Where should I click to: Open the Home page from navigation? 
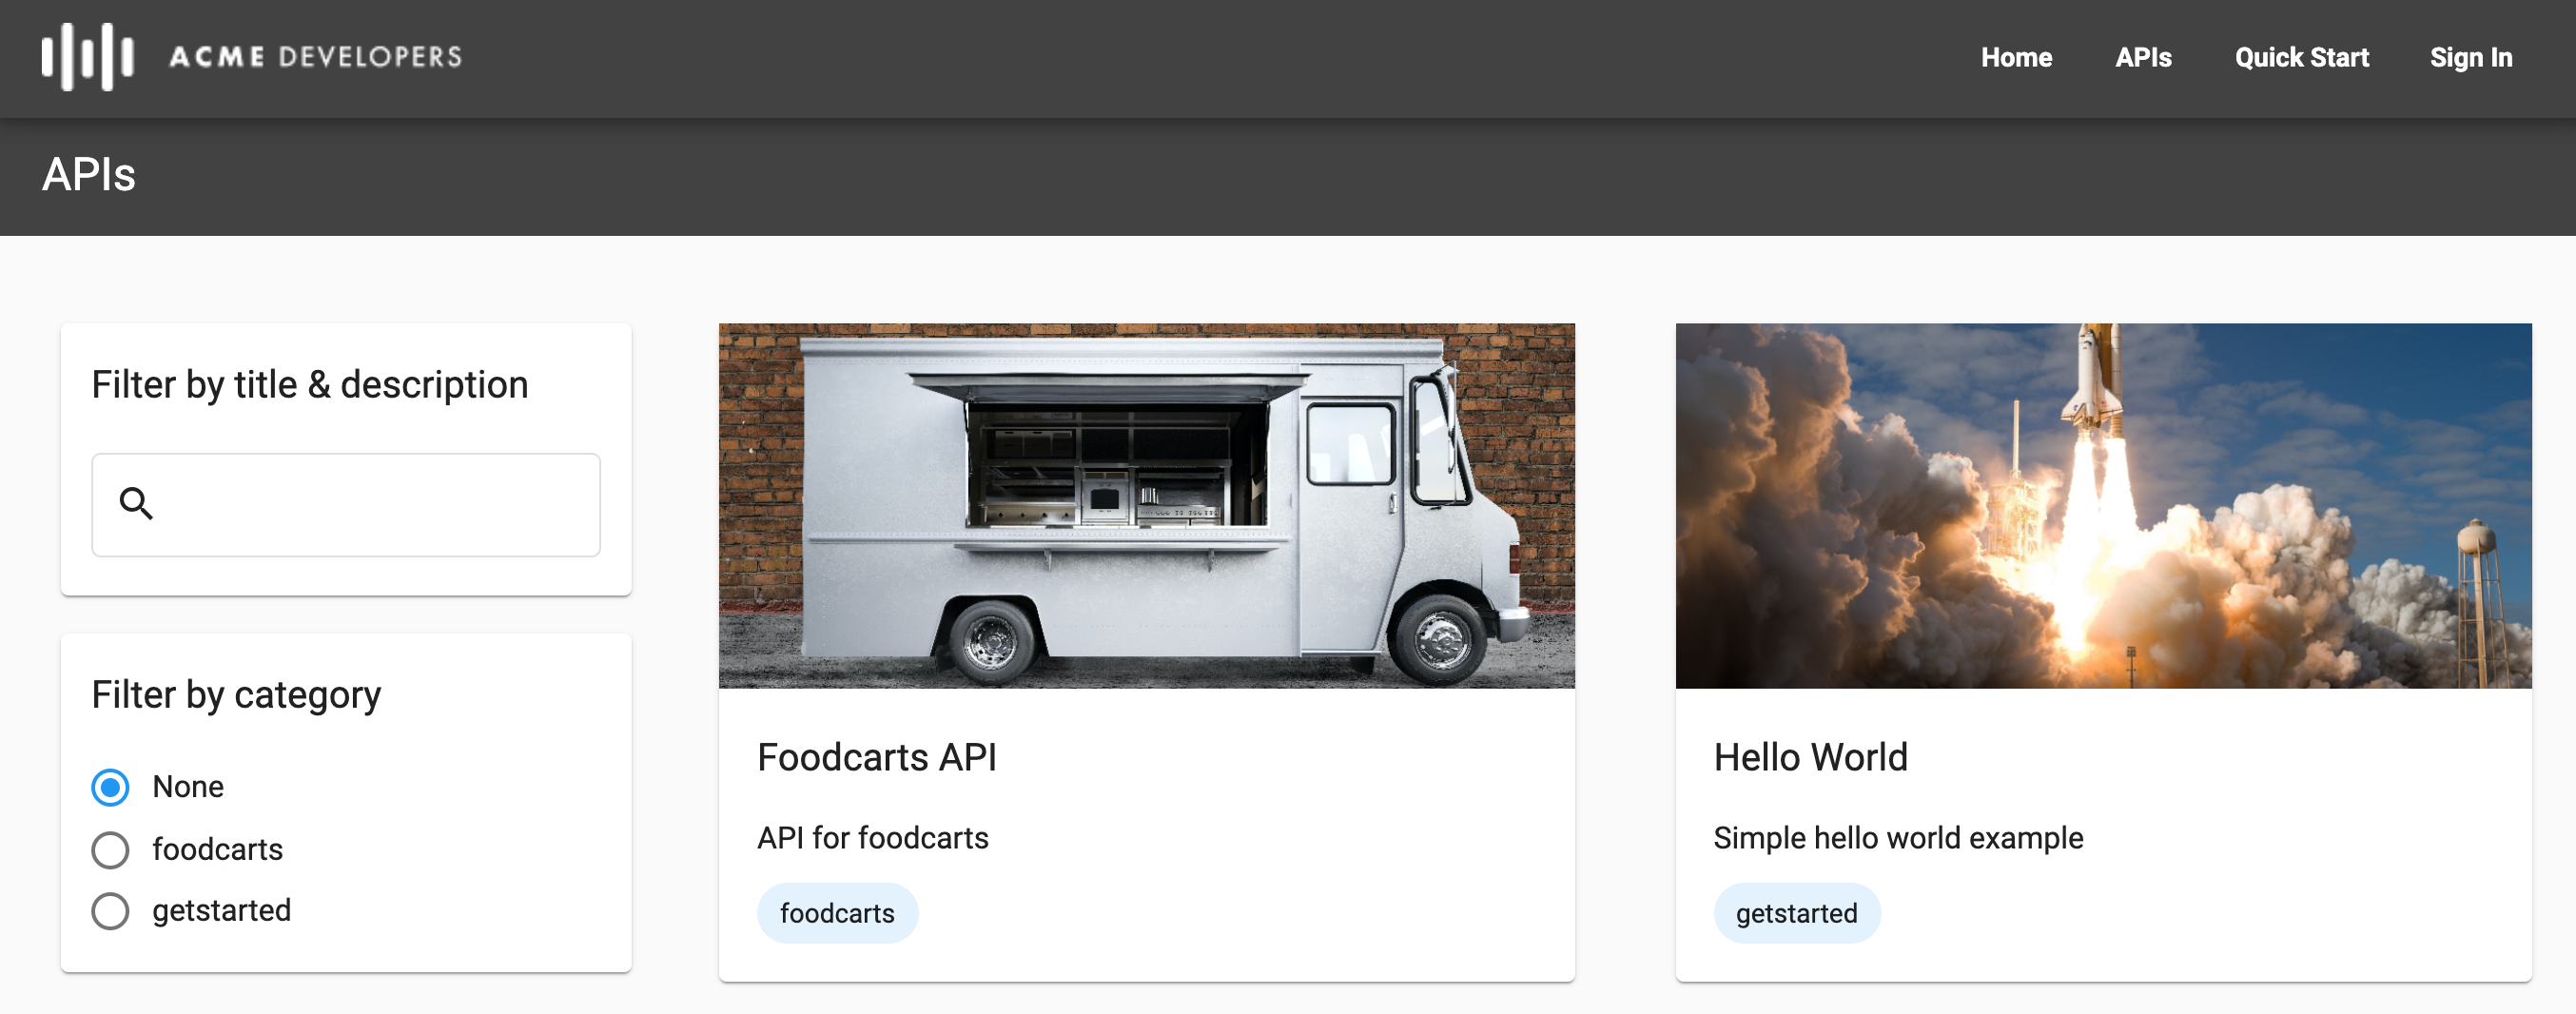pyautogui.click(x=2016, y=57)
